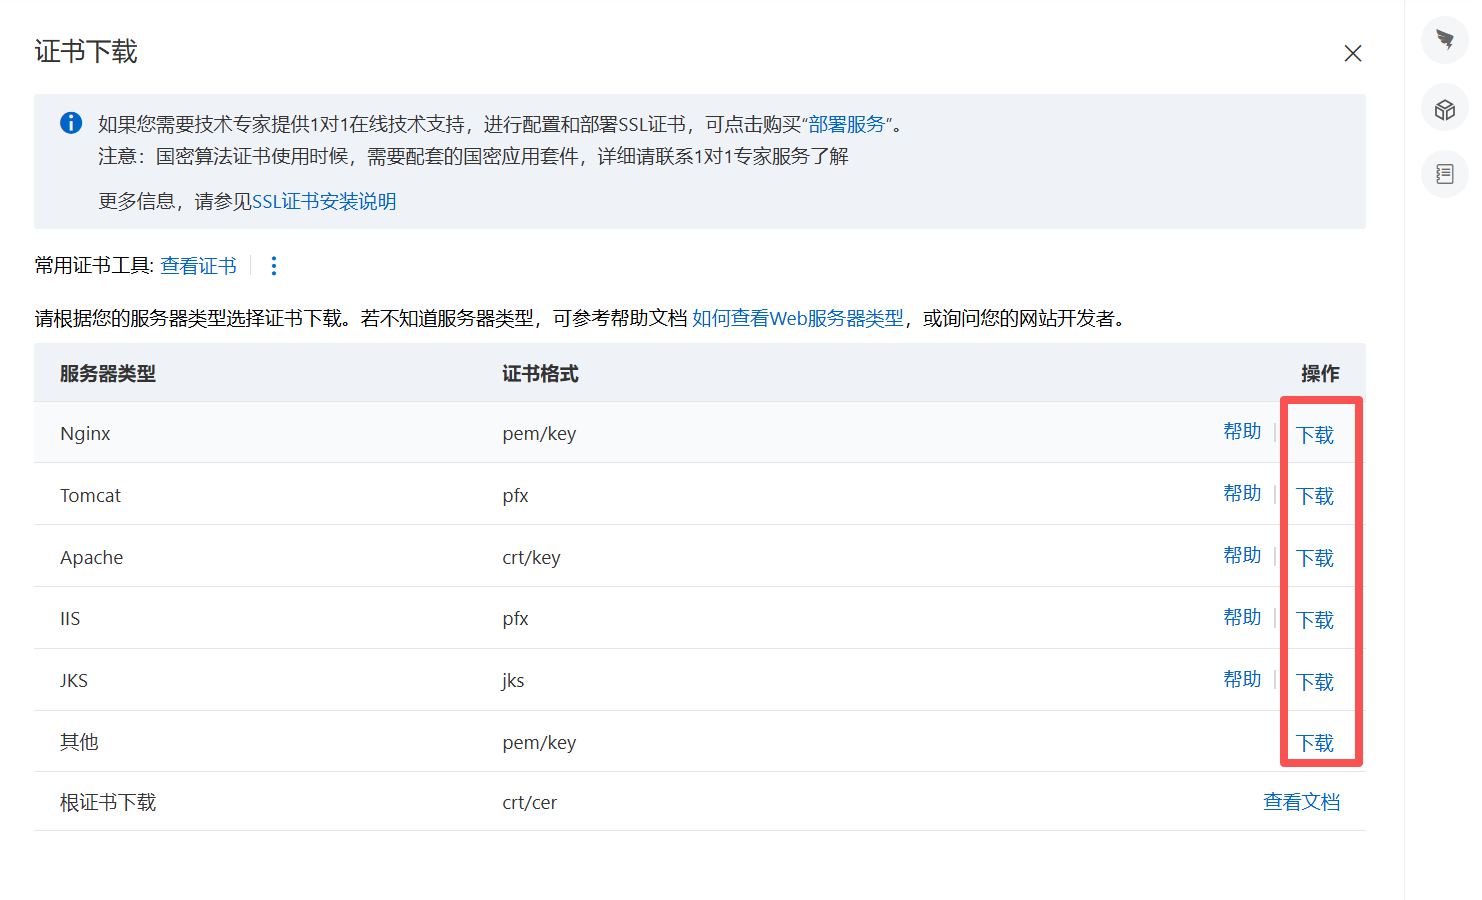Open the bird-shaped assistant icon in the sidebar
1482x900 pixels.
1444,40
